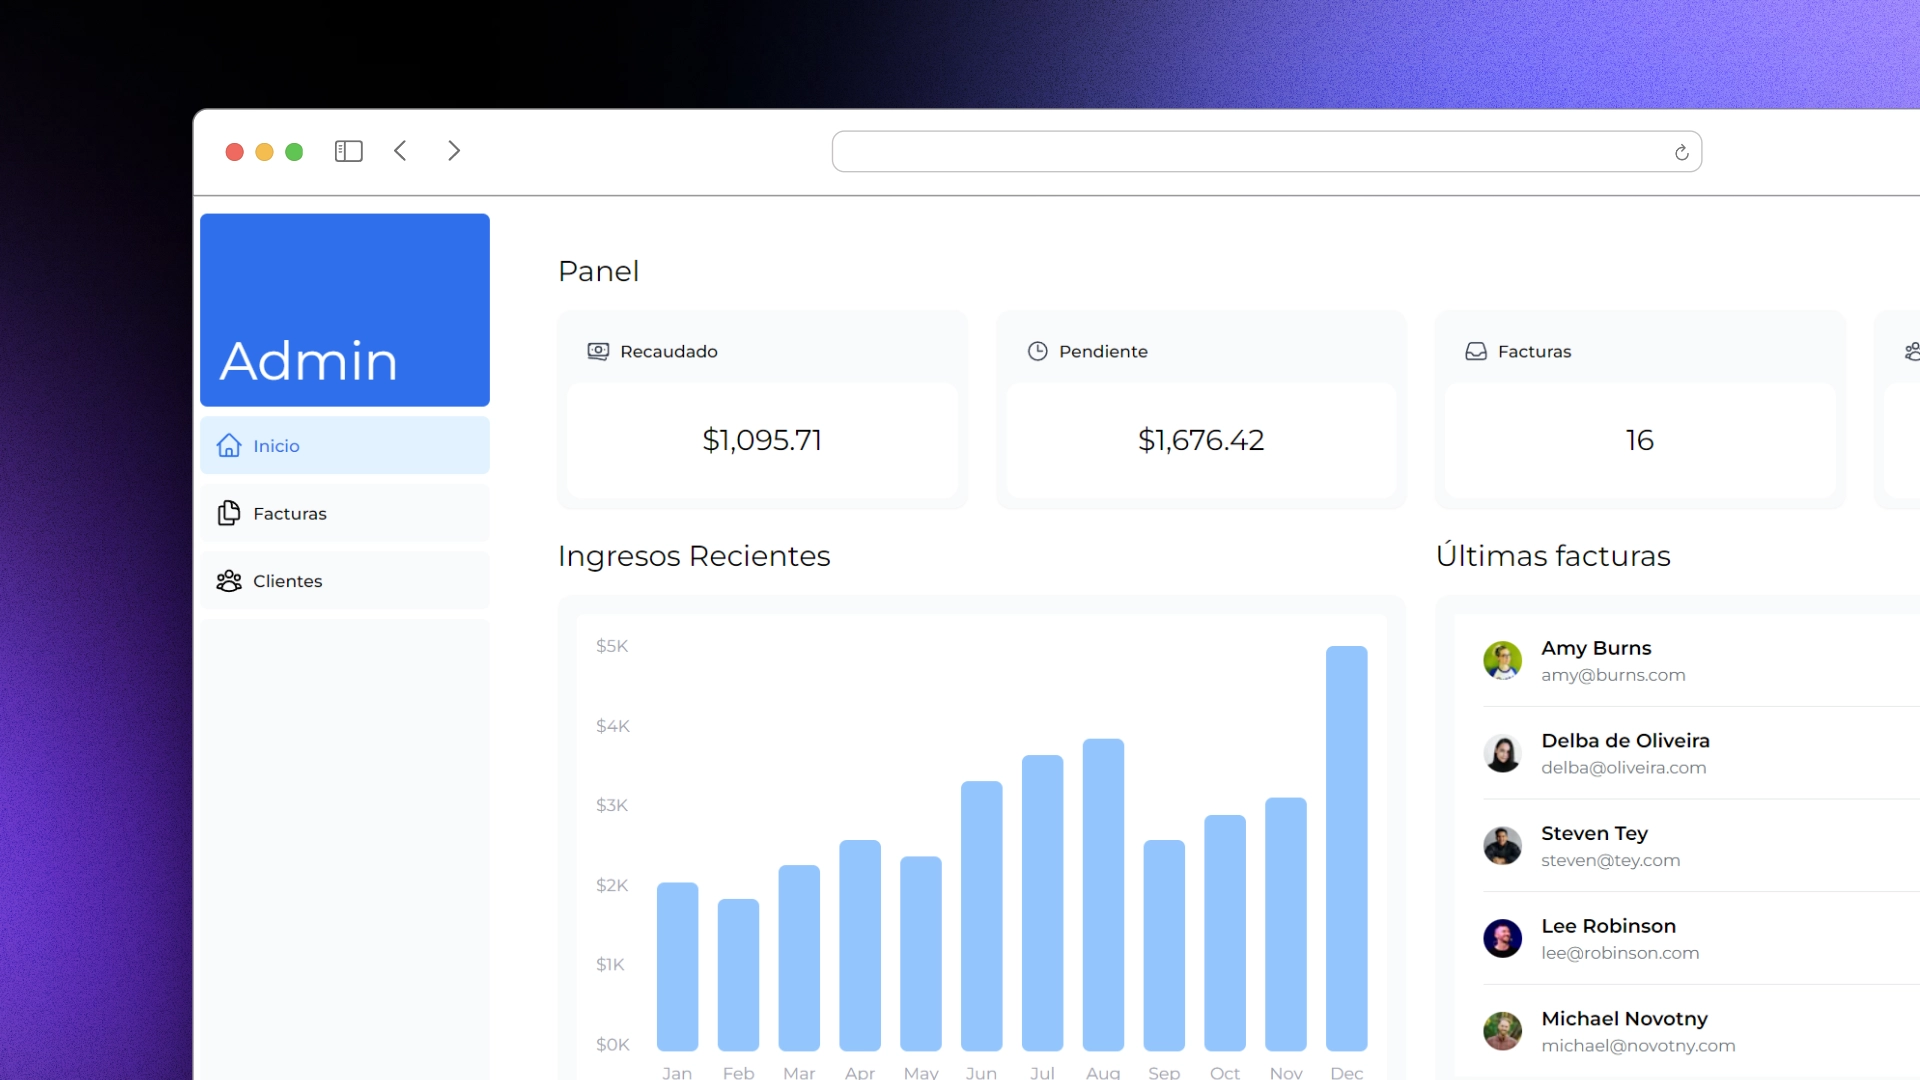
Task: Click the Sep bar in chart
Action: pyautogui.click(x=1164, y=945)
